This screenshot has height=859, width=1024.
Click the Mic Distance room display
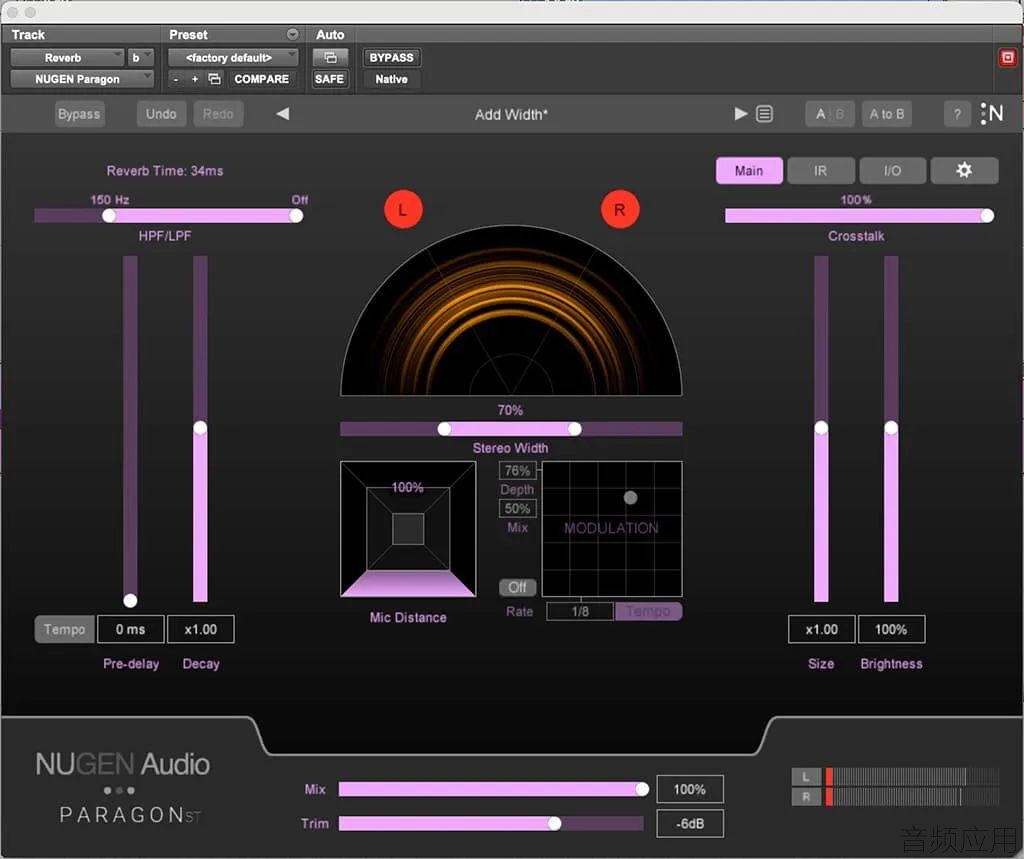point(408,529)
